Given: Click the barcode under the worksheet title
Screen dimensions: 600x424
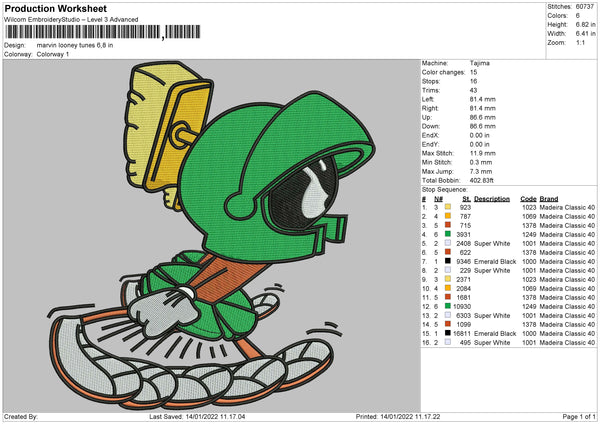Looking at the screenshot, I should tap(103, 32).
